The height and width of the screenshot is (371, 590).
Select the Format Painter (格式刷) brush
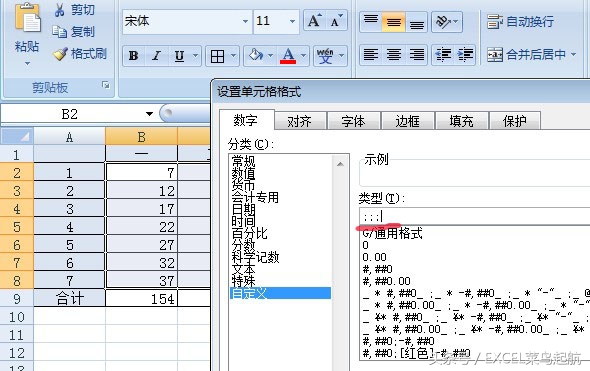[60, 54]
